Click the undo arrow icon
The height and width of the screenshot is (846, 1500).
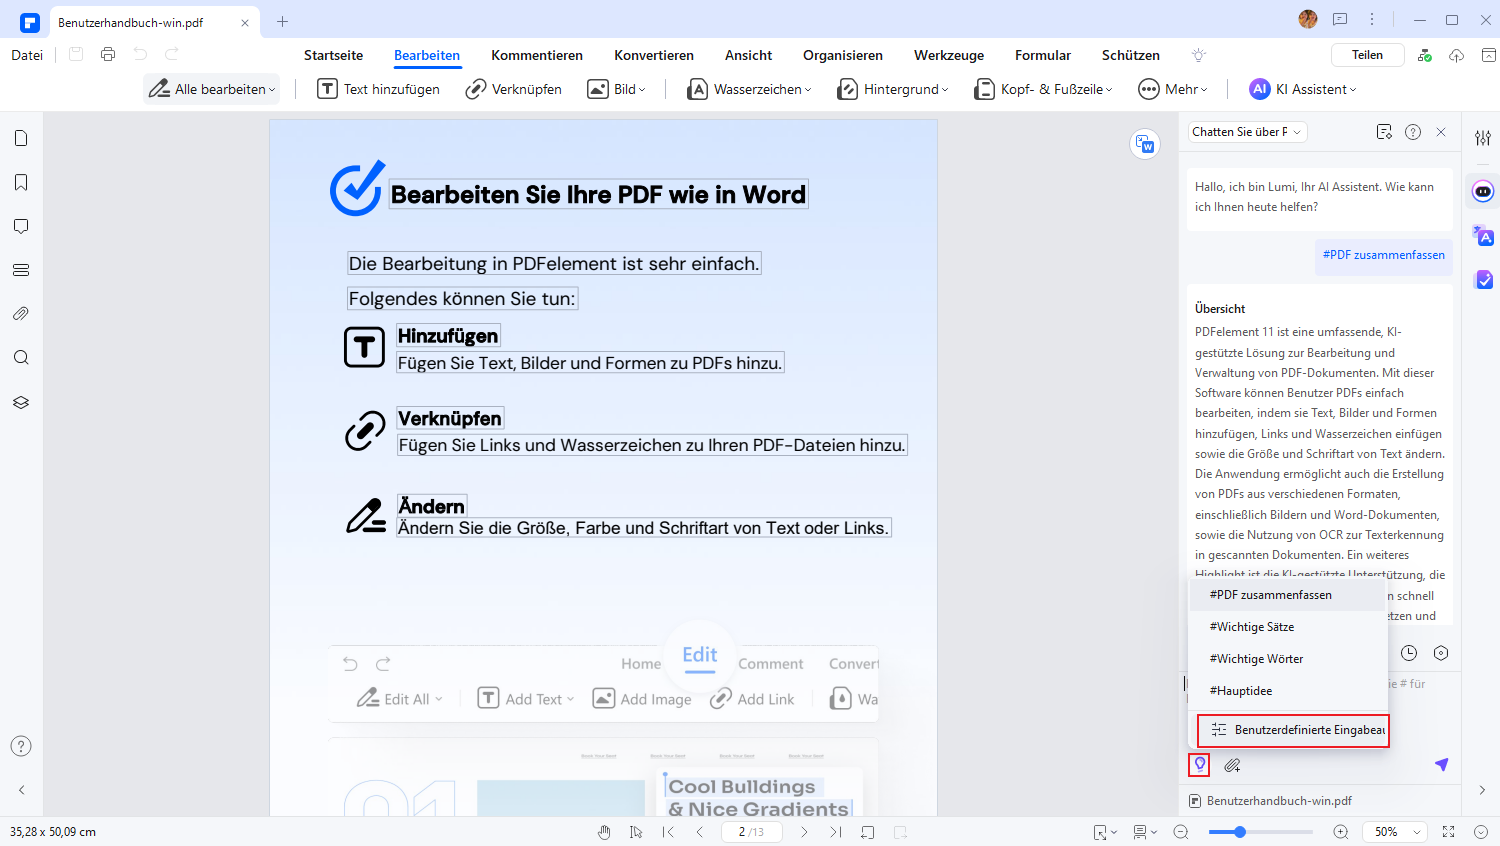(x=140, y=54)
